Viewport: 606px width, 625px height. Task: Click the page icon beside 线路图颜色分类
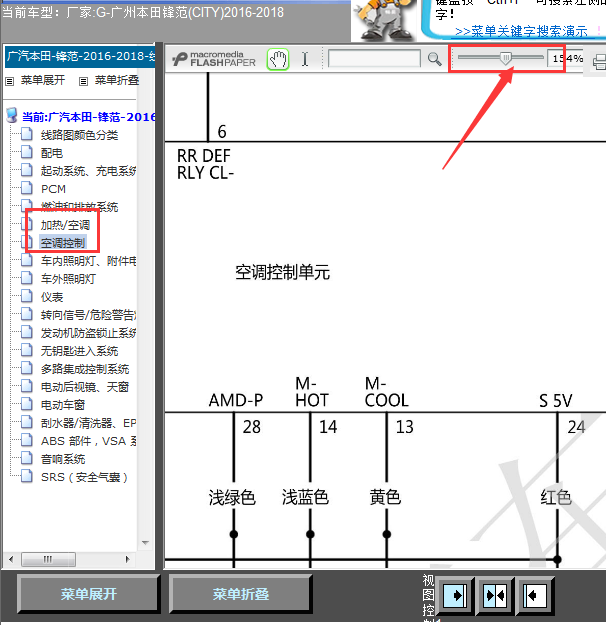27,134
